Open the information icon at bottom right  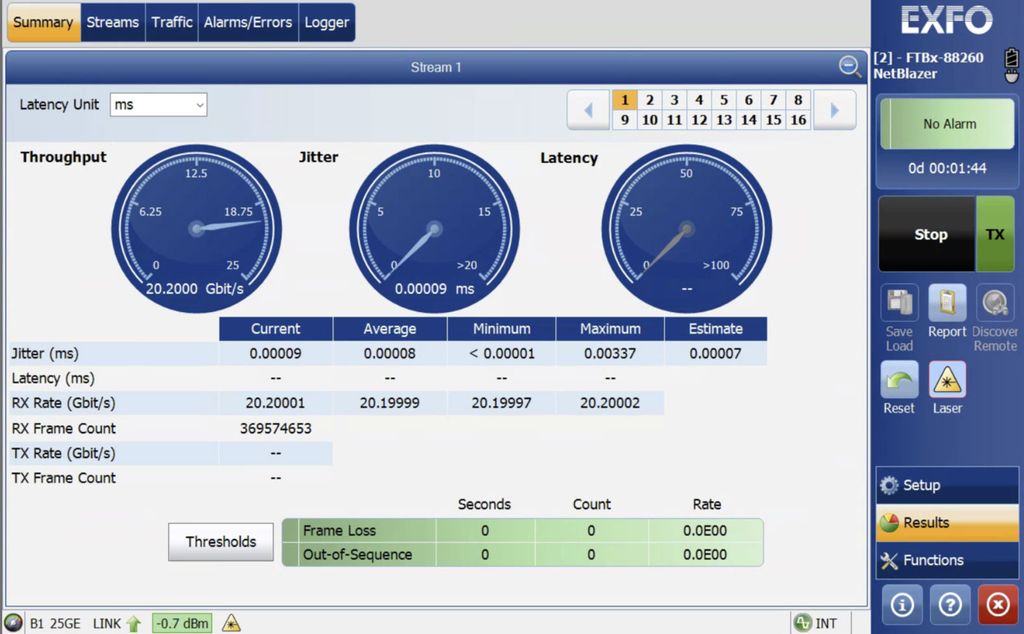point(901,605)
